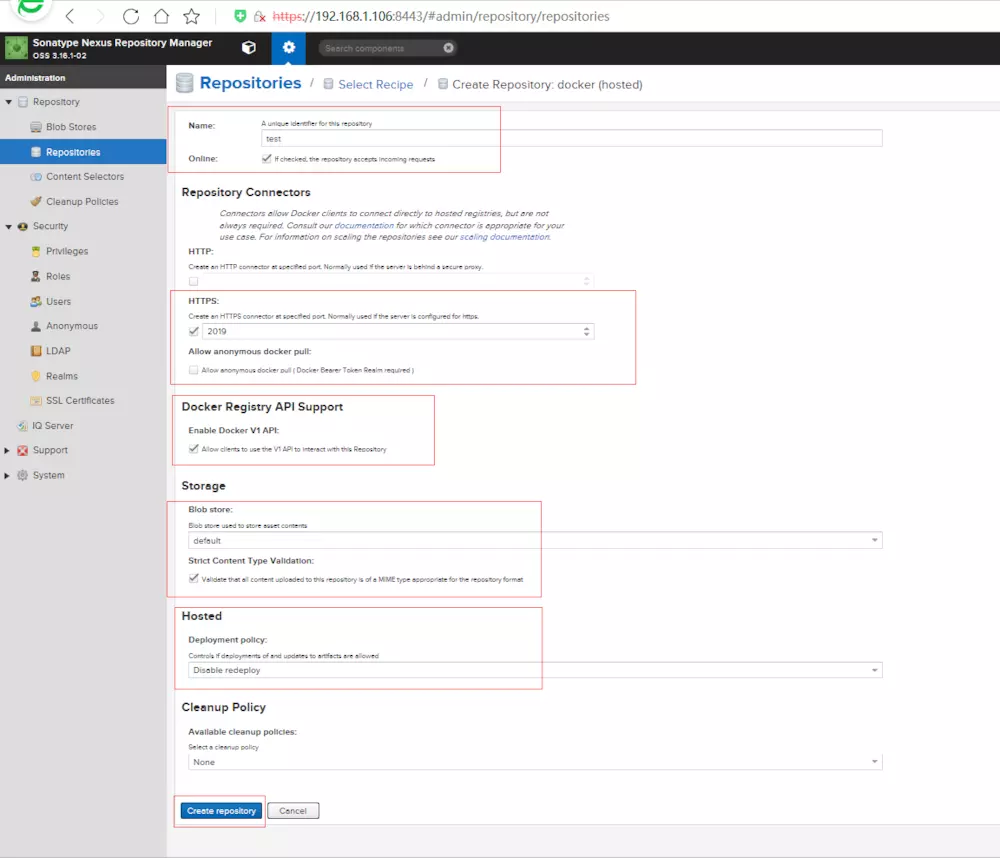Viewport: 1000px width, 858px height.
Task: Click the Roles icon
Action: click(36, 276)
